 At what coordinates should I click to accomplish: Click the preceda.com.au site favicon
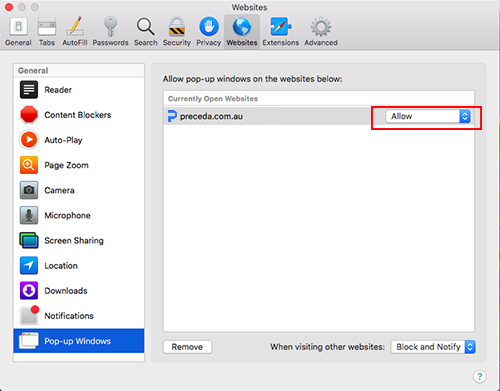pos(172,116)
